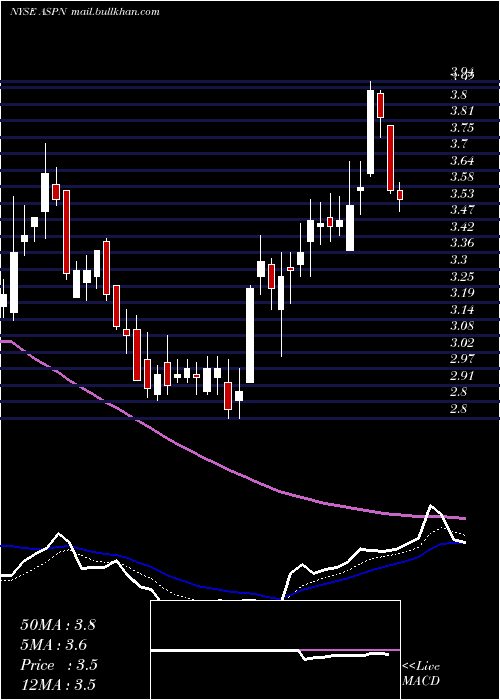Select the 3.7 price axis label
500x700 pixels.
pyautogui.click(x=459, y=144)
